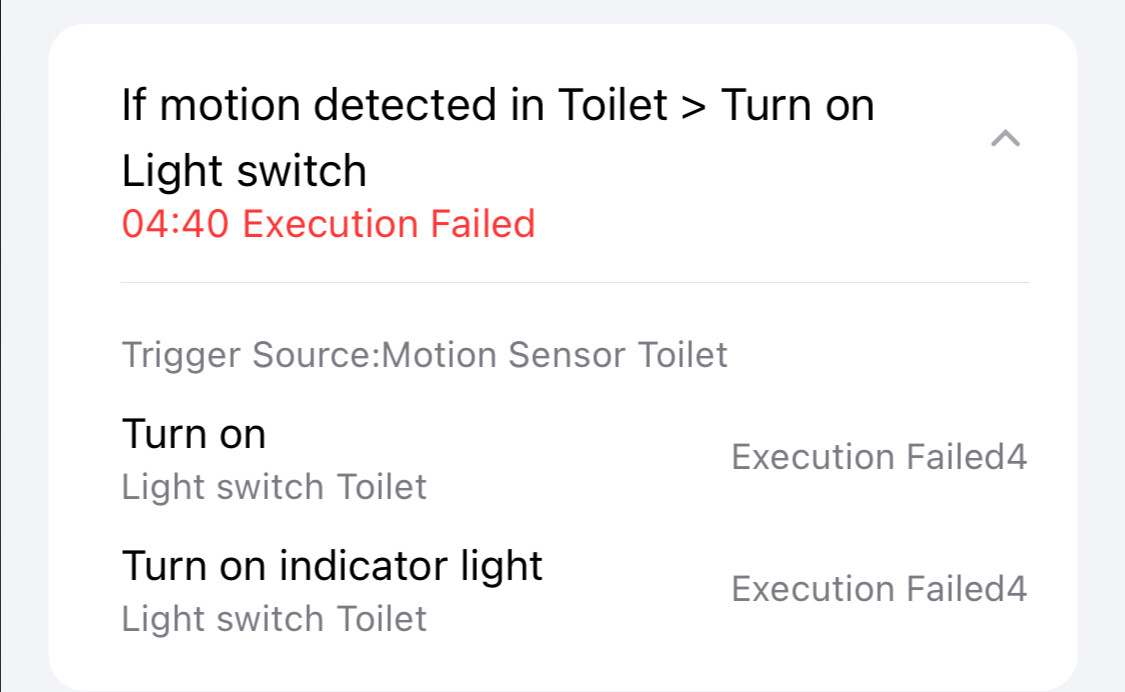
Task: Click the gray background left of the card
Action: click(x=24, y=350)
